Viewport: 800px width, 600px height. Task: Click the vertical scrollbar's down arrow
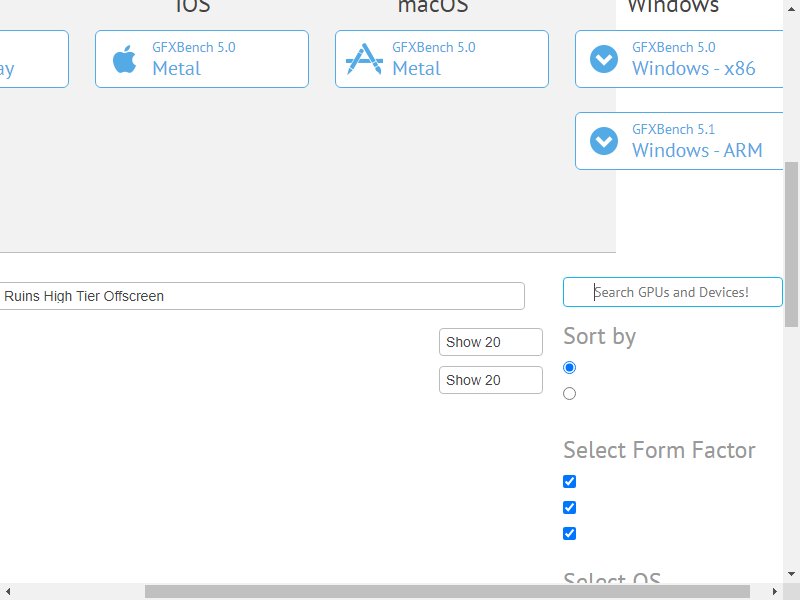(791, 574)
